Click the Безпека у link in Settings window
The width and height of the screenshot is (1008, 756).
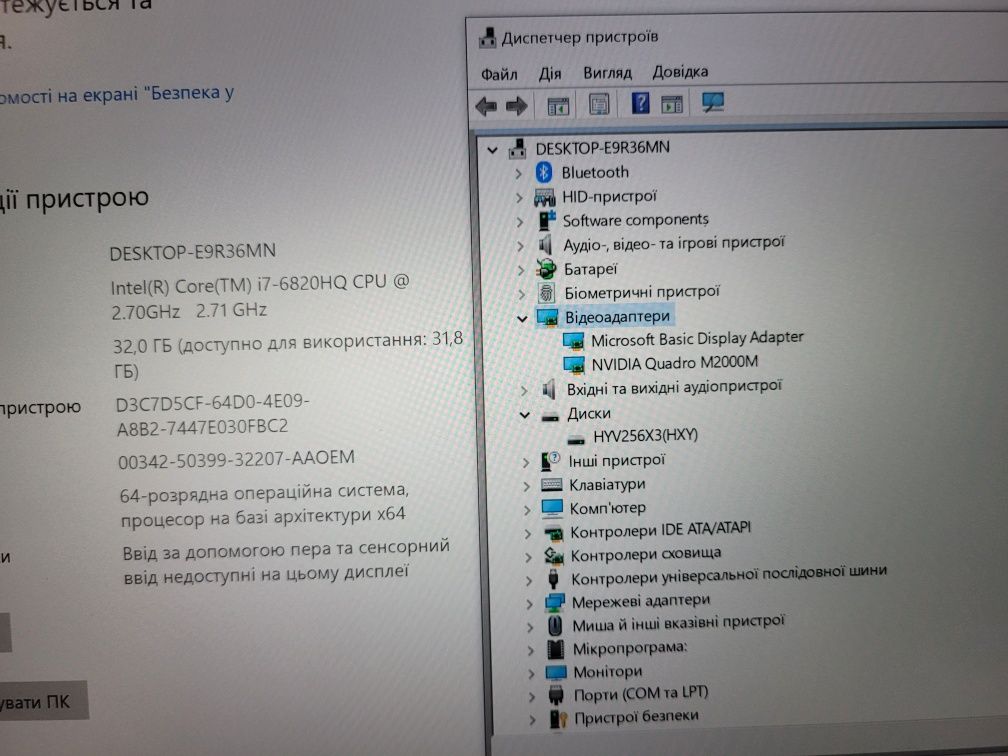[117, 95]
